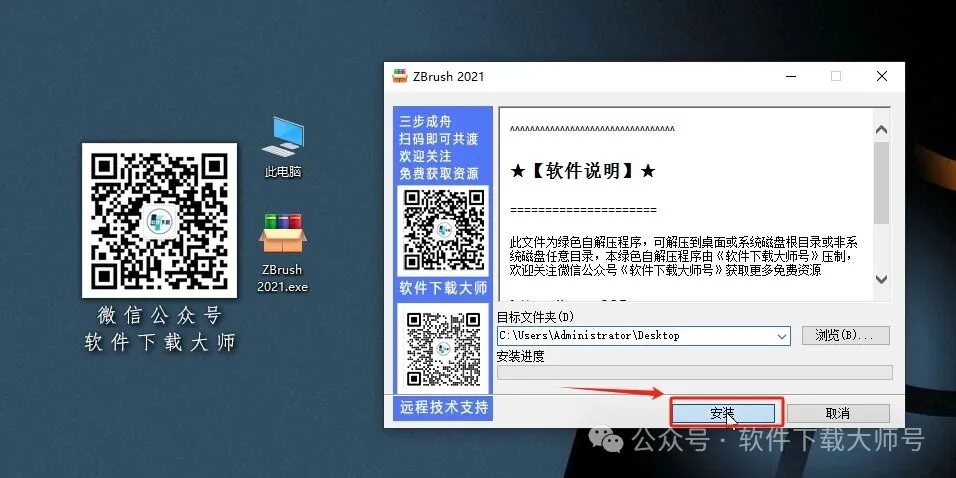Image resolution: width=956 pixels, height=478 pixels.
Task: Click the readme scrollbar down arrow
Action: [x=881, y=279]
